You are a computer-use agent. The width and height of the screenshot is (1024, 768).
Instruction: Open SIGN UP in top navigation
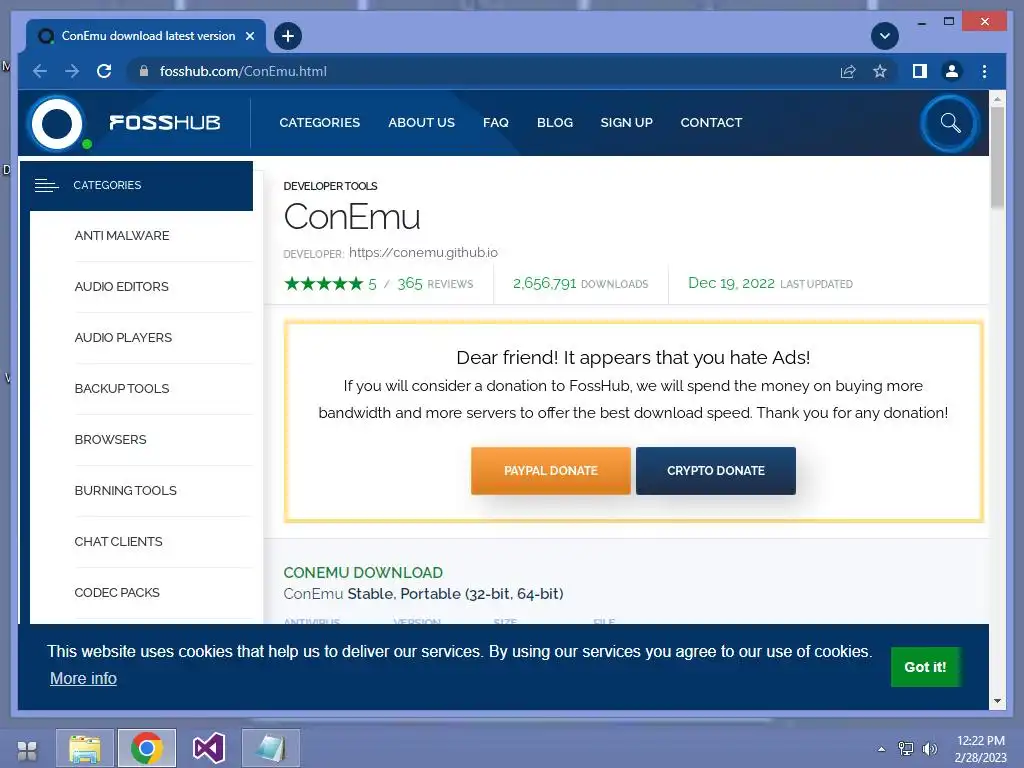(626, 123)
